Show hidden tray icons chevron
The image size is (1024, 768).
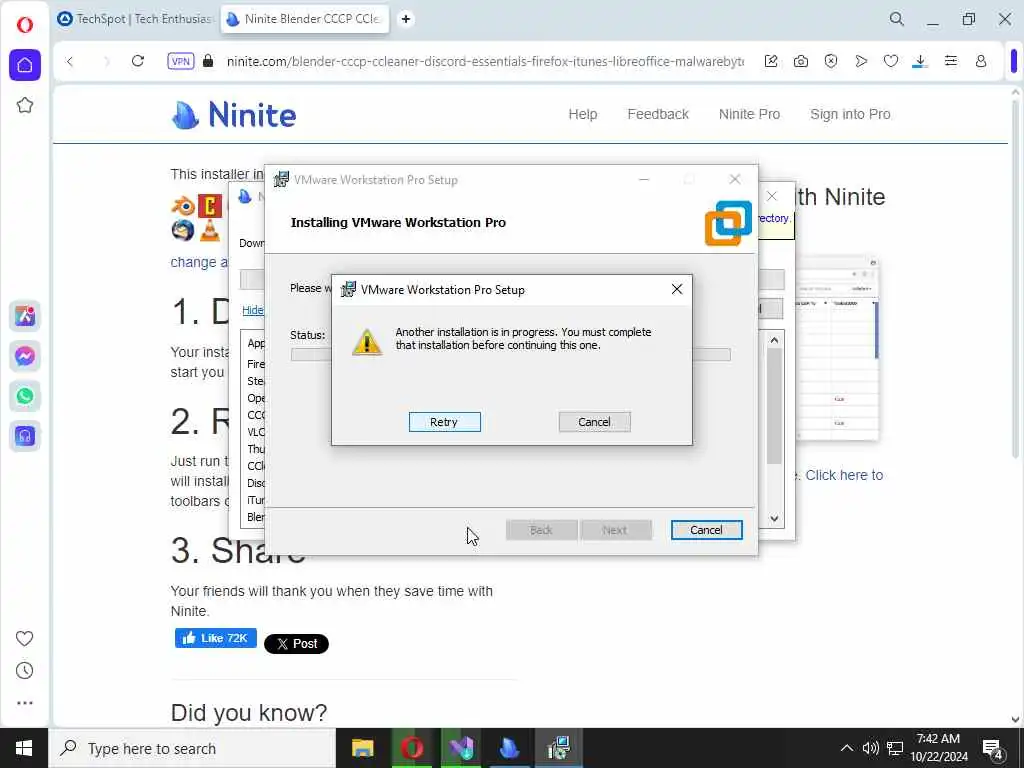pyautogui.click(x=846, y=748)
